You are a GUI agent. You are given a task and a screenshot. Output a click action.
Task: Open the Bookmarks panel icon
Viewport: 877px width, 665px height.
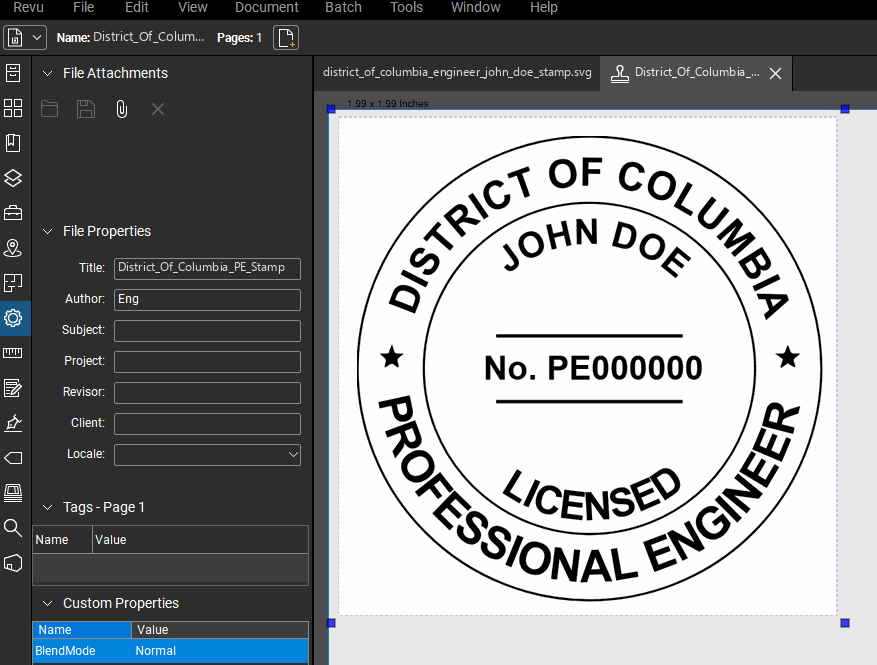13,143
